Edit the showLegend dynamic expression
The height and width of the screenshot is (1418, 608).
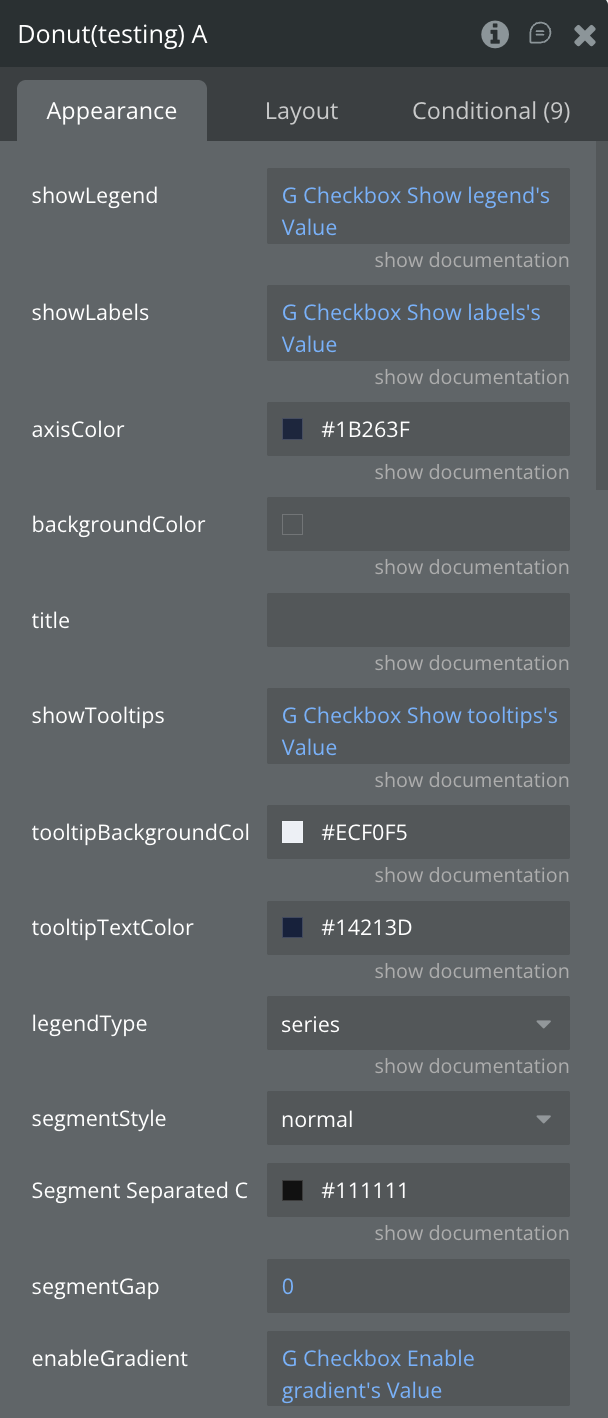[418, 211]
